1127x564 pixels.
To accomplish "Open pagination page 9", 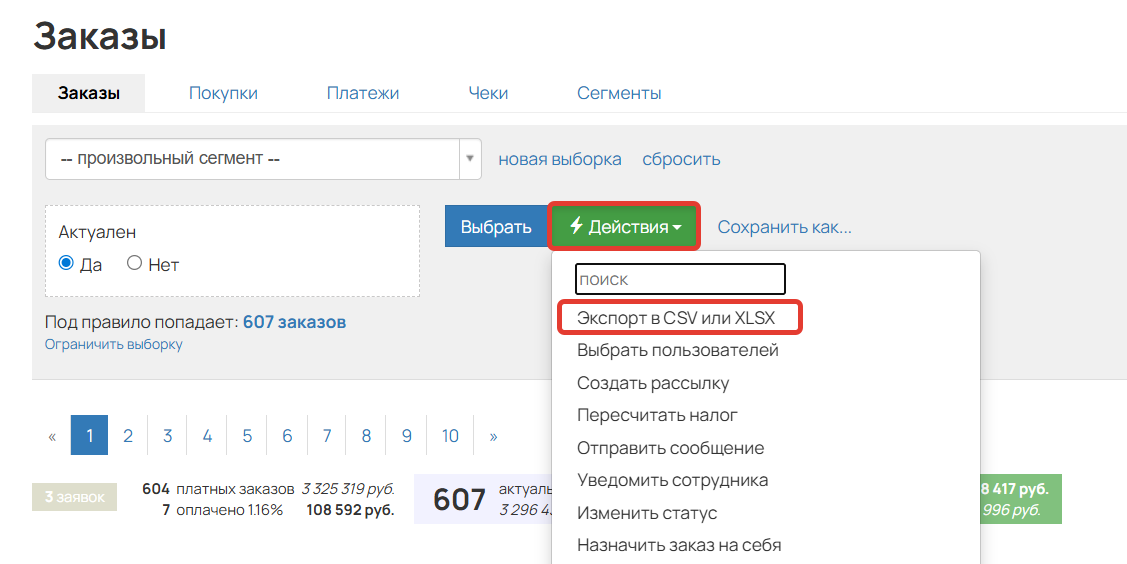I will (x=406, y=435).
